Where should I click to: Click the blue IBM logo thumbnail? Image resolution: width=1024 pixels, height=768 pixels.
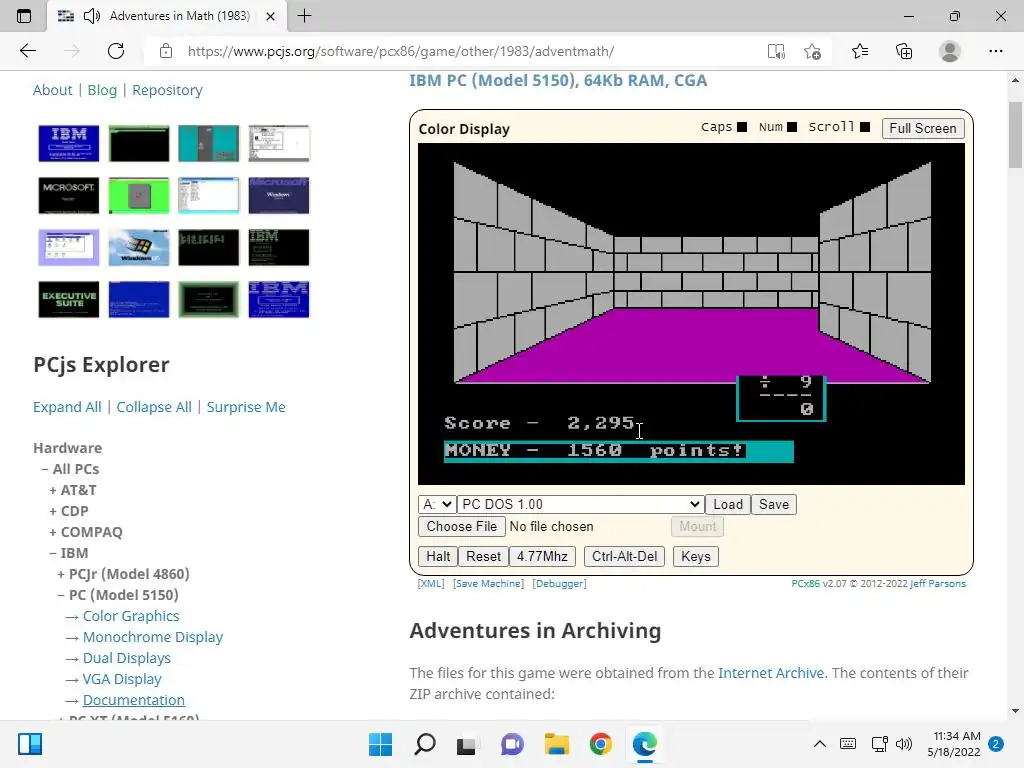pyautogui.click(x=69, y=143)
